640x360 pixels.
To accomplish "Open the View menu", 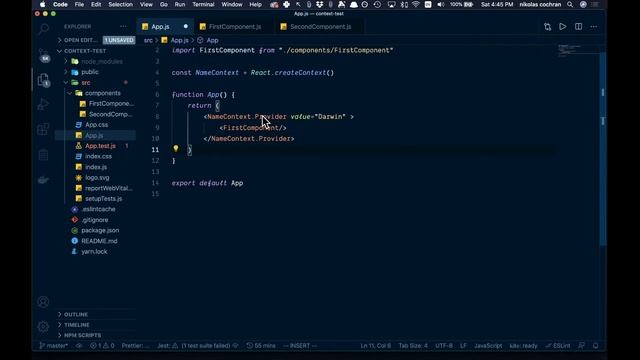I will [146, 4].
